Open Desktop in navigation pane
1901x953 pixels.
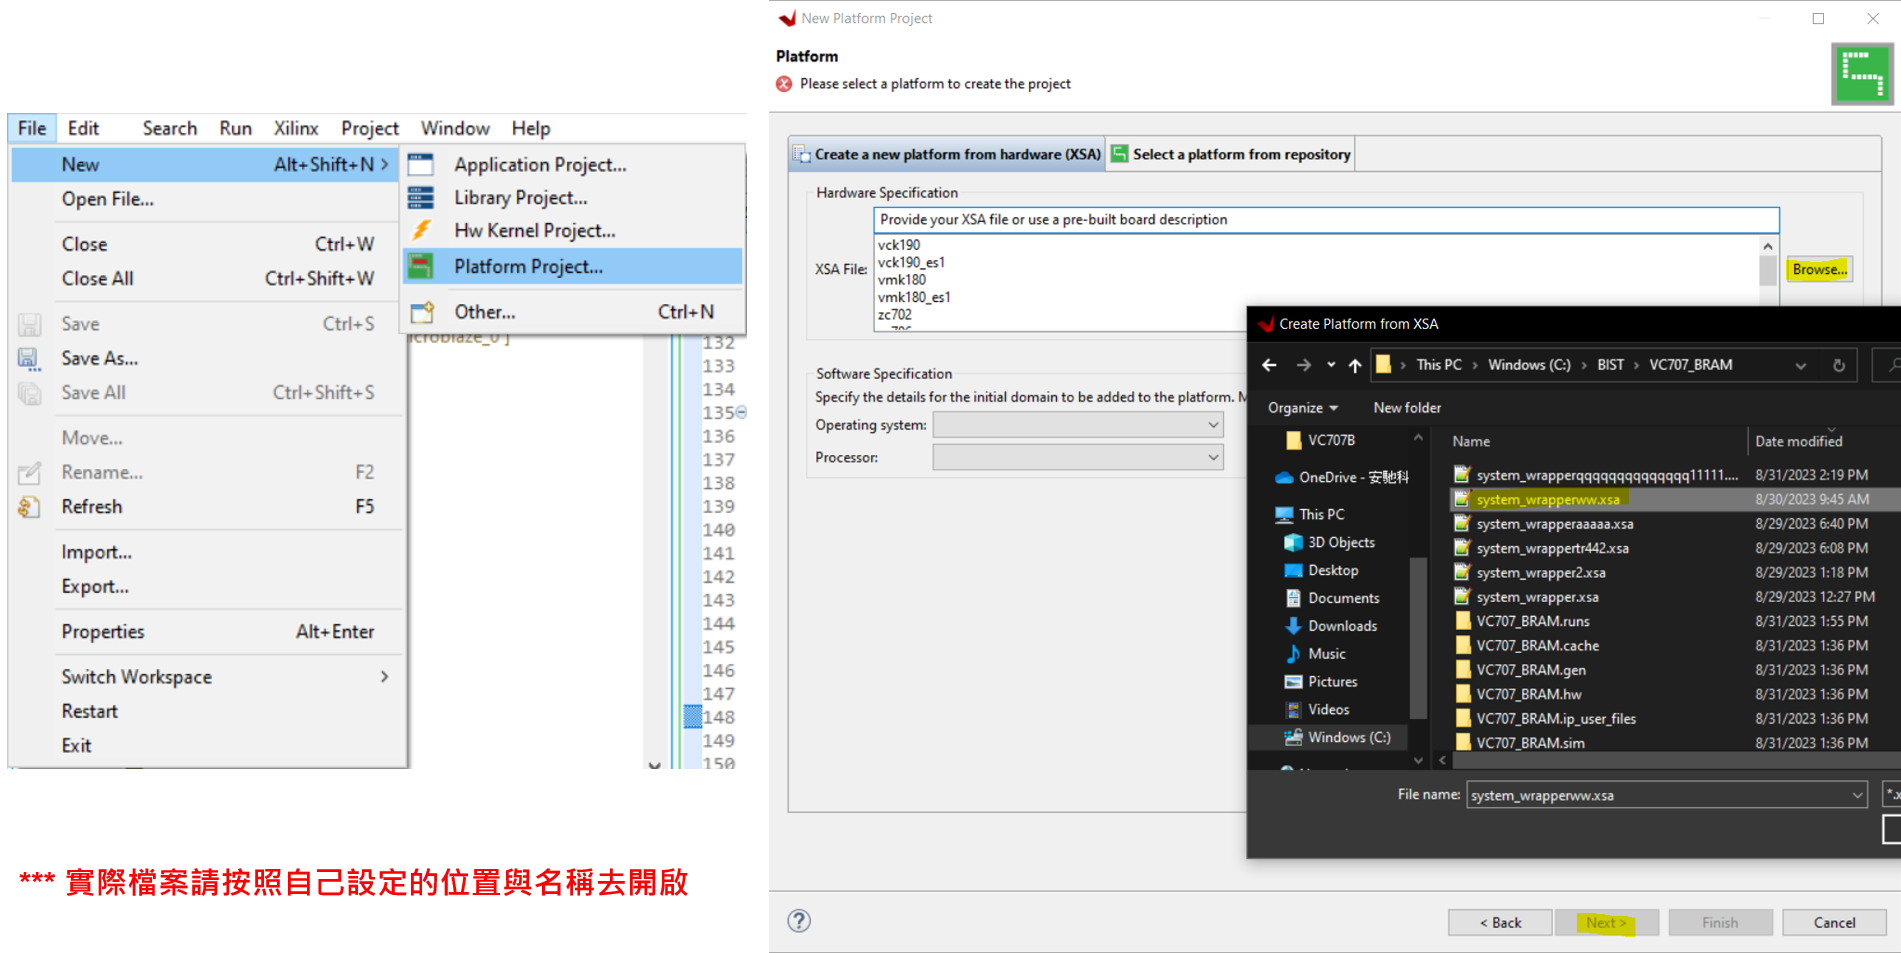[x=1321, y=570]
